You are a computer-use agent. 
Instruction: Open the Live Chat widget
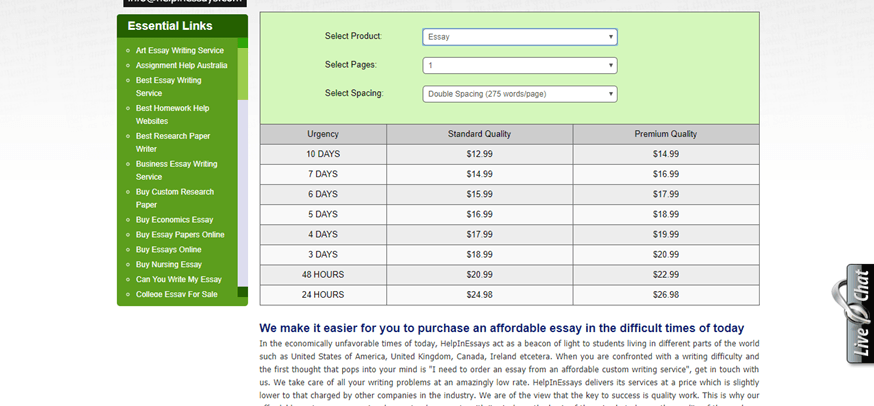point(853,315)
